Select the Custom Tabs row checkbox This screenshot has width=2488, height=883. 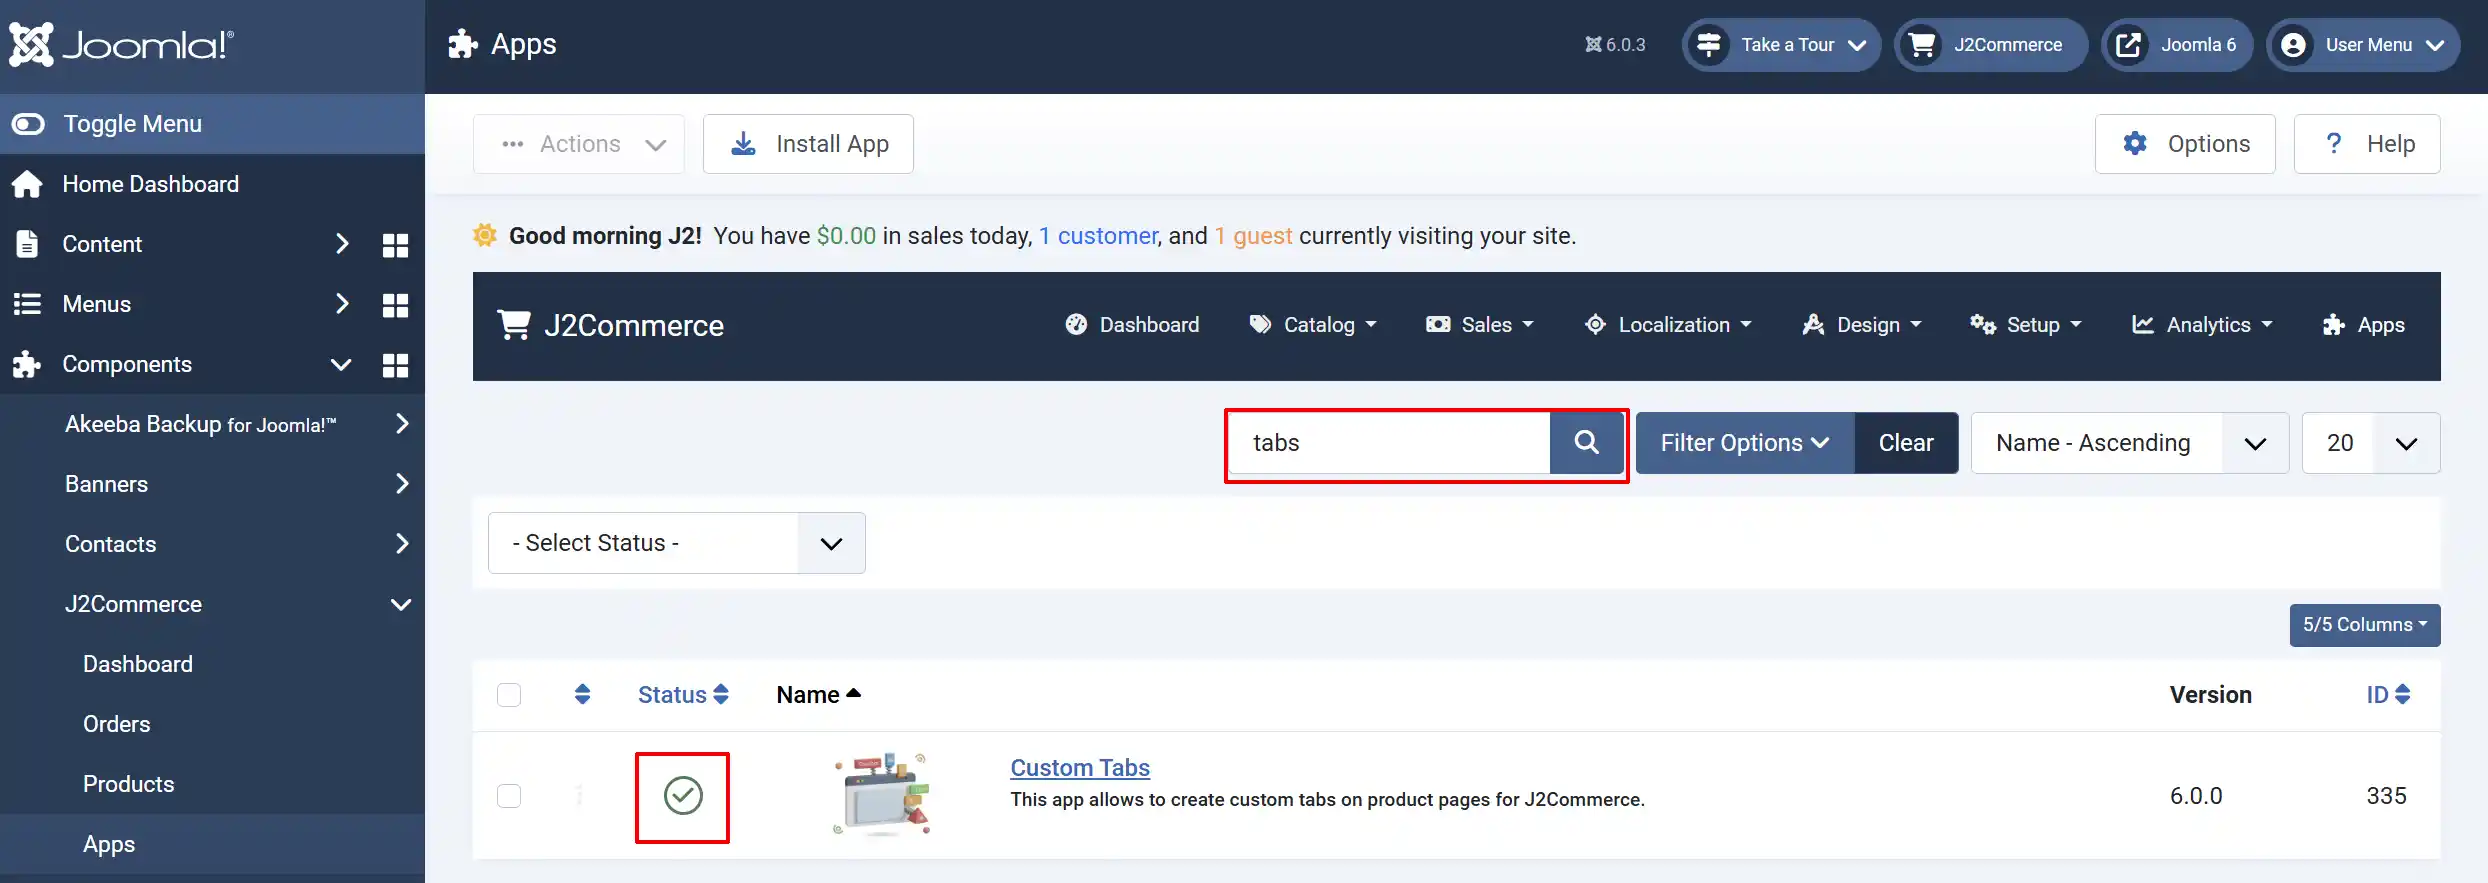click(x=509, y=796)
